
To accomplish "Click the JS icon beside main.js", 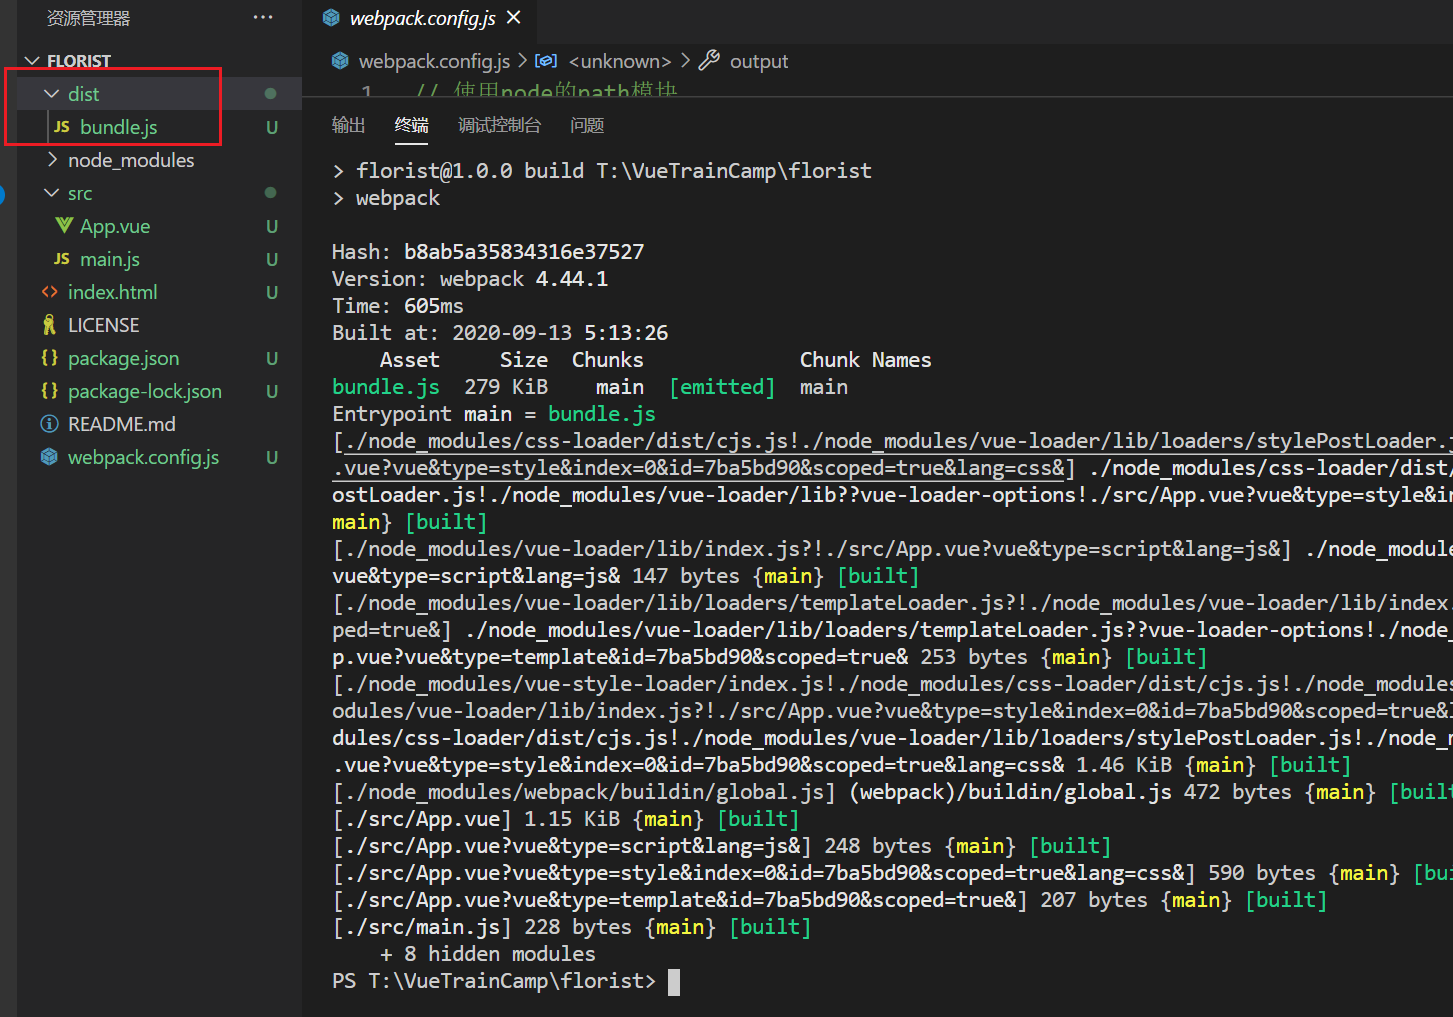I will pyautogui.click(x=62, y=259).
